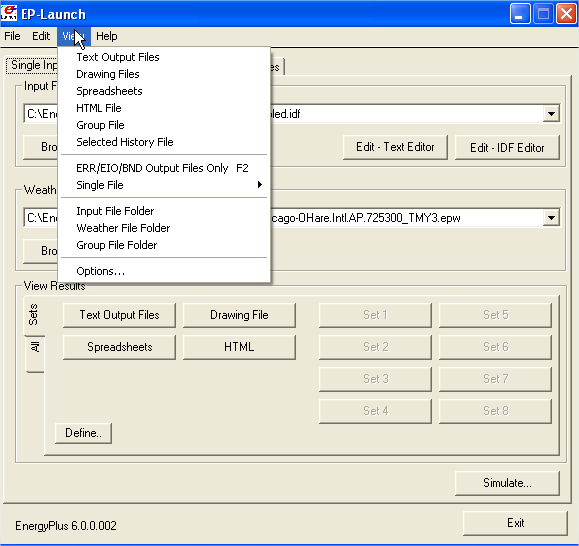Open Weather File Folder from menu

[x=164, y=228]
